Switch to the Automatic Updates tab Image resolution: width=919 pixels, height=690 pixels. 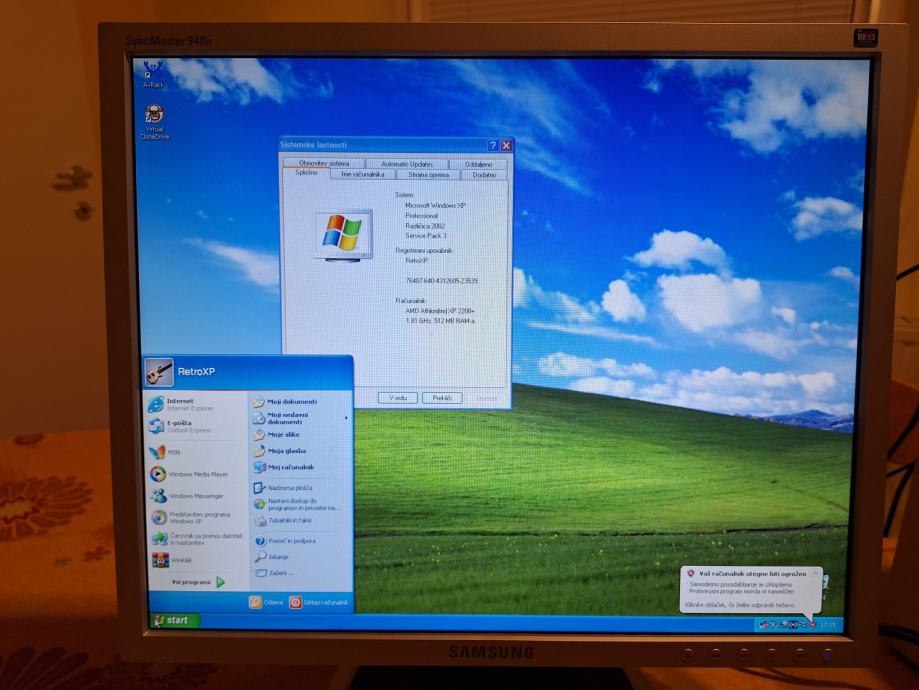coord(407,164)
